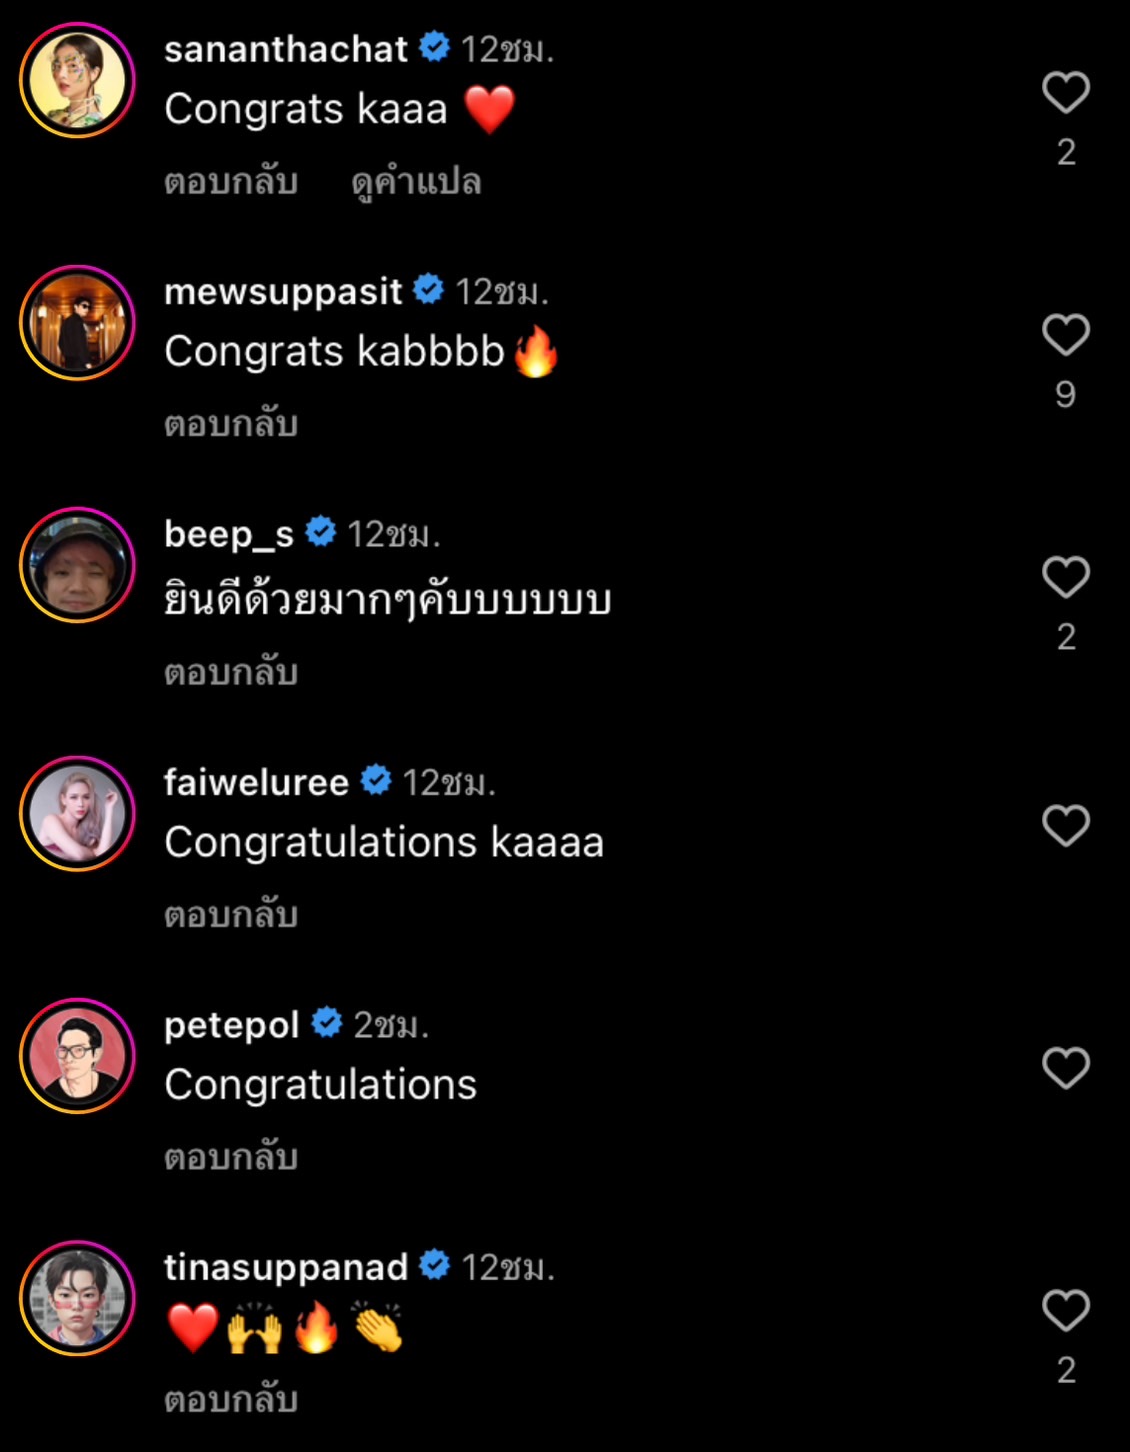The image size is (1130, 1452).
Task: Open the petepol username link
Action: coord(231,1025)
